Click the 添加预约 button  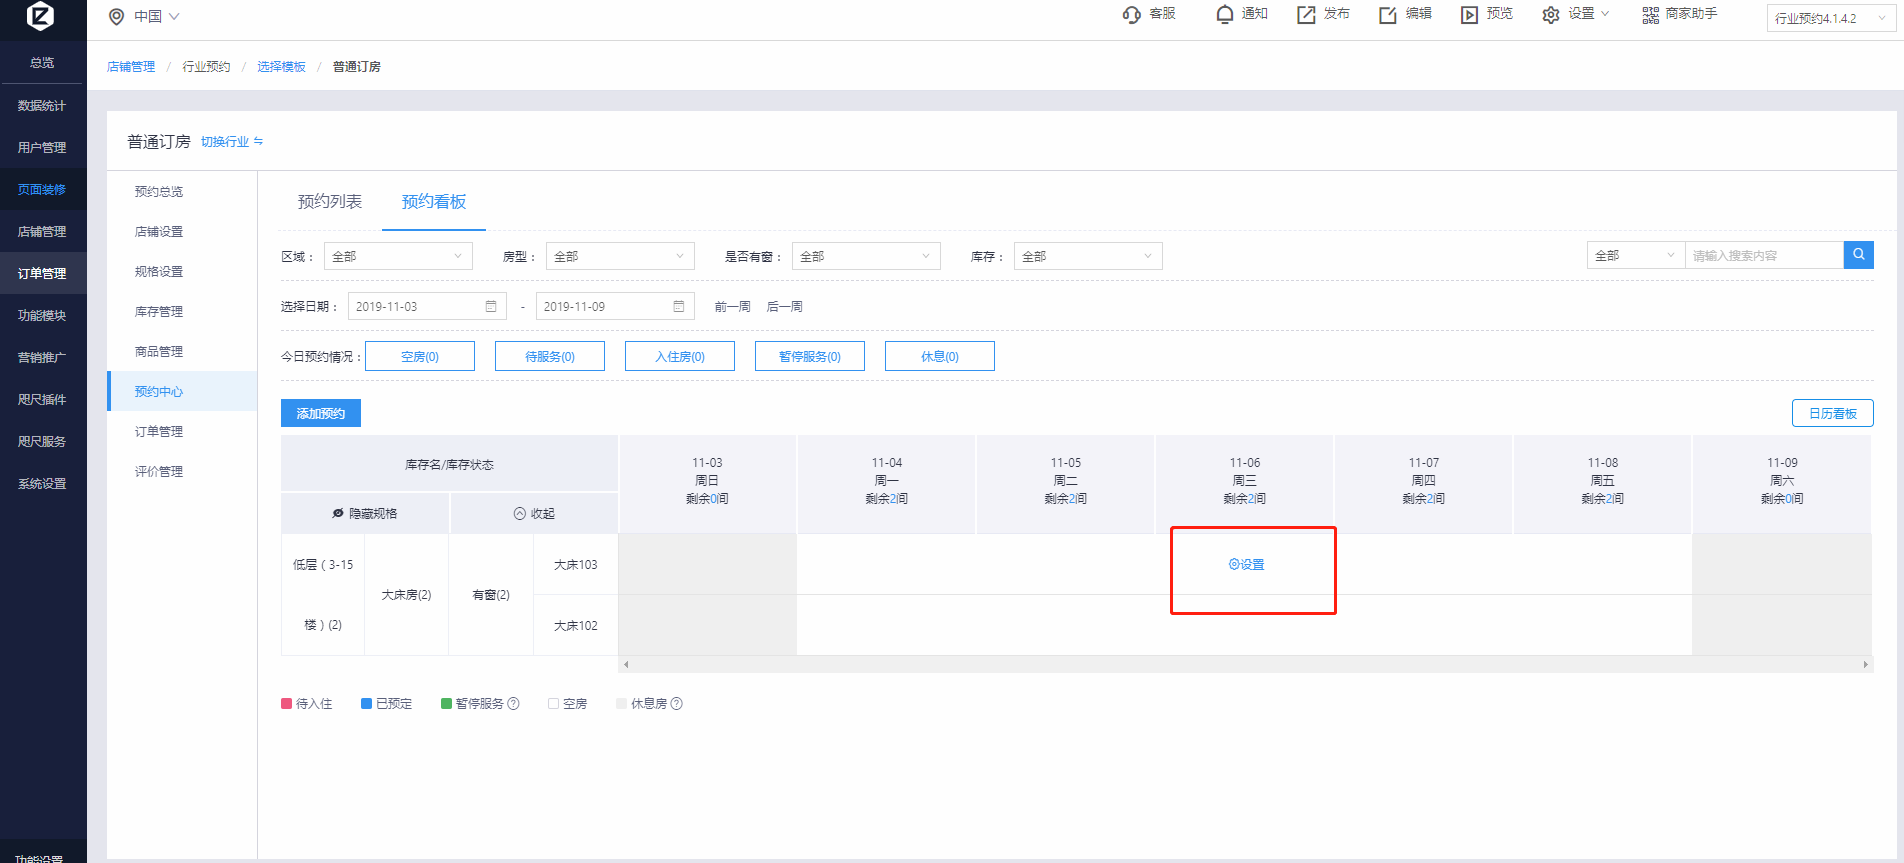321,413
